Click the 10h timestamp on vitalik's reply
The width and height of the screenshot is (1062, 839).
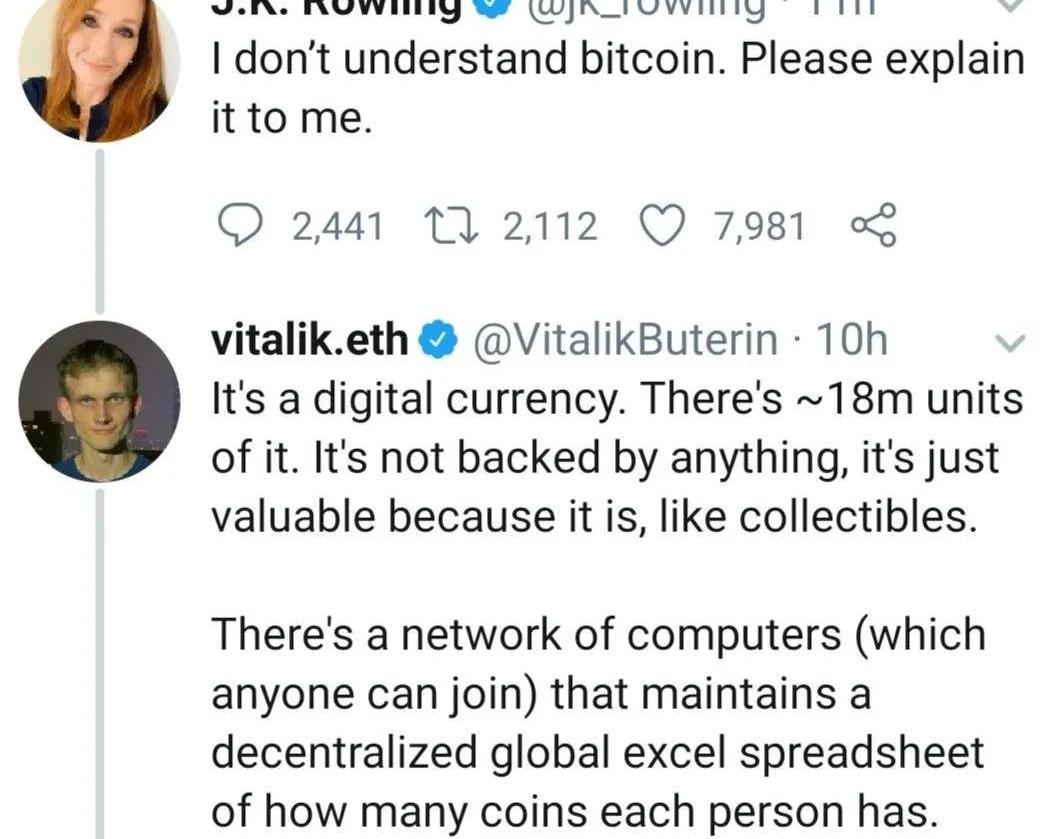point(853,341)
